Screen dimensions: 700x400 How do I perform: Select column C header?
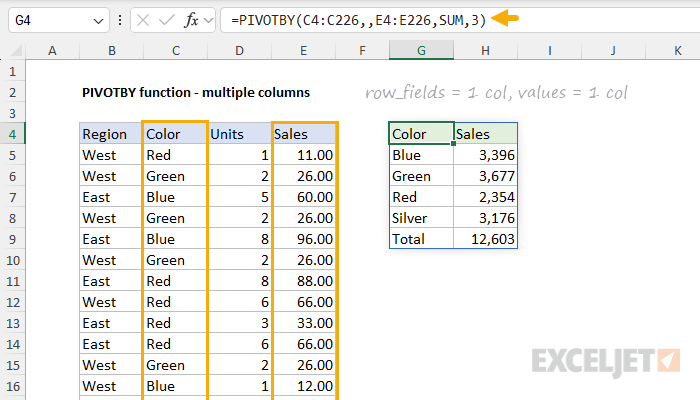pyautogui.click(x=175, y=50)
